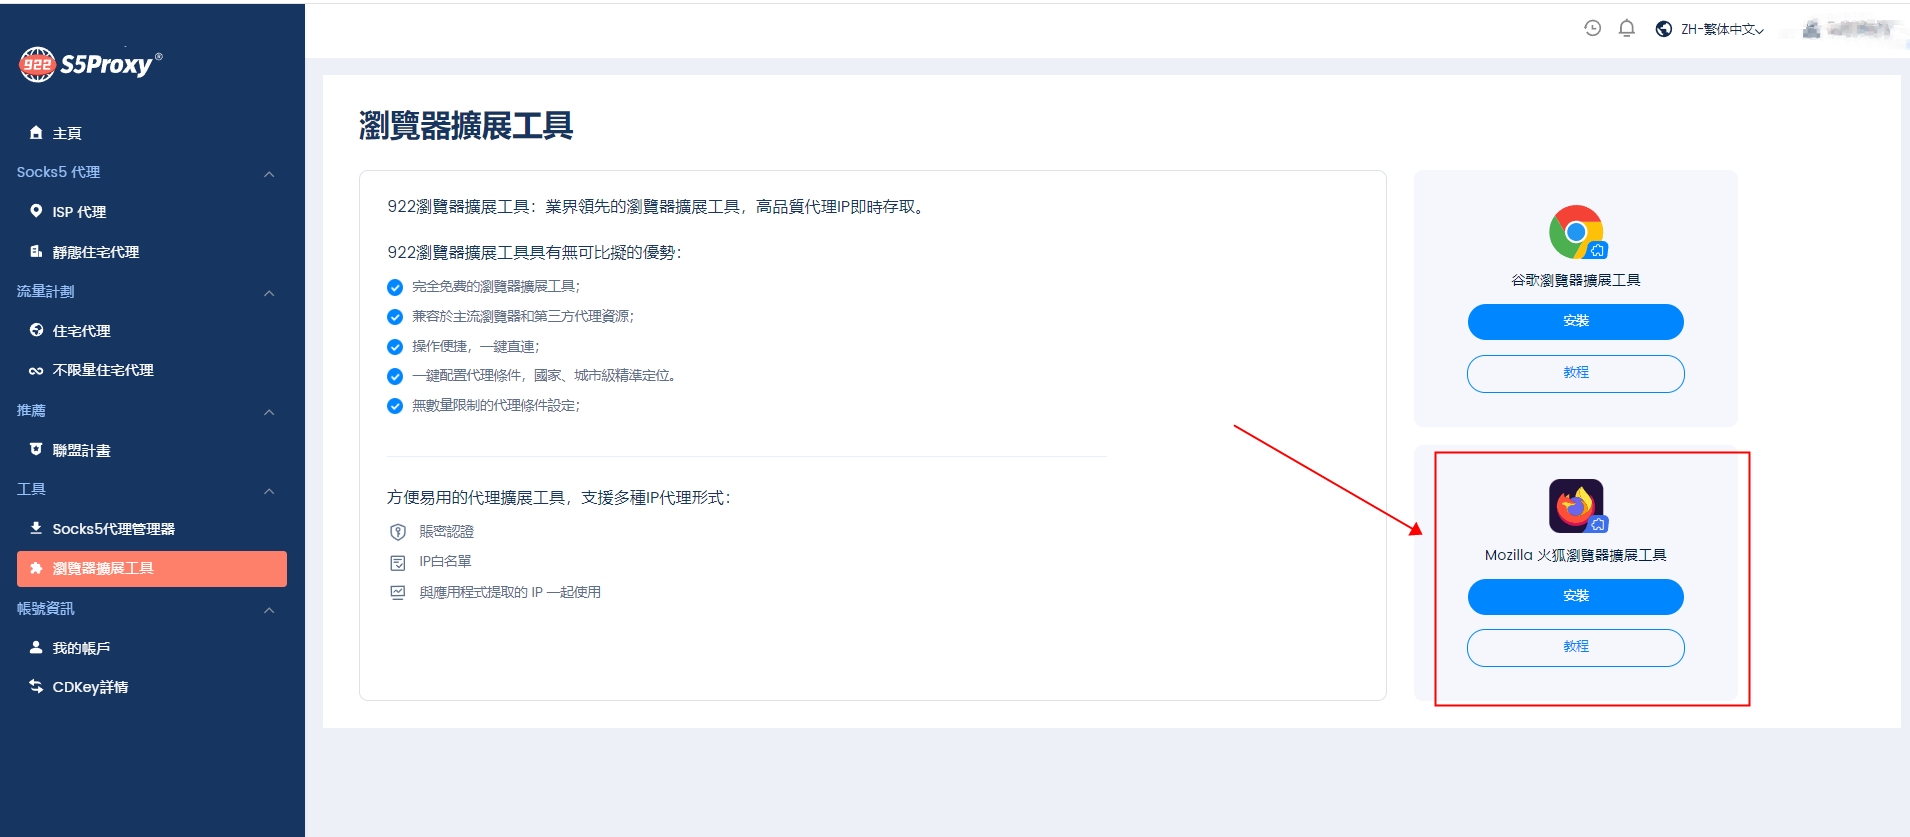Image resolution: width=1910 pixels, height=837 pixels.
Task: Select 不限量住宅代理 in sidebar
Action: [102, 370]
